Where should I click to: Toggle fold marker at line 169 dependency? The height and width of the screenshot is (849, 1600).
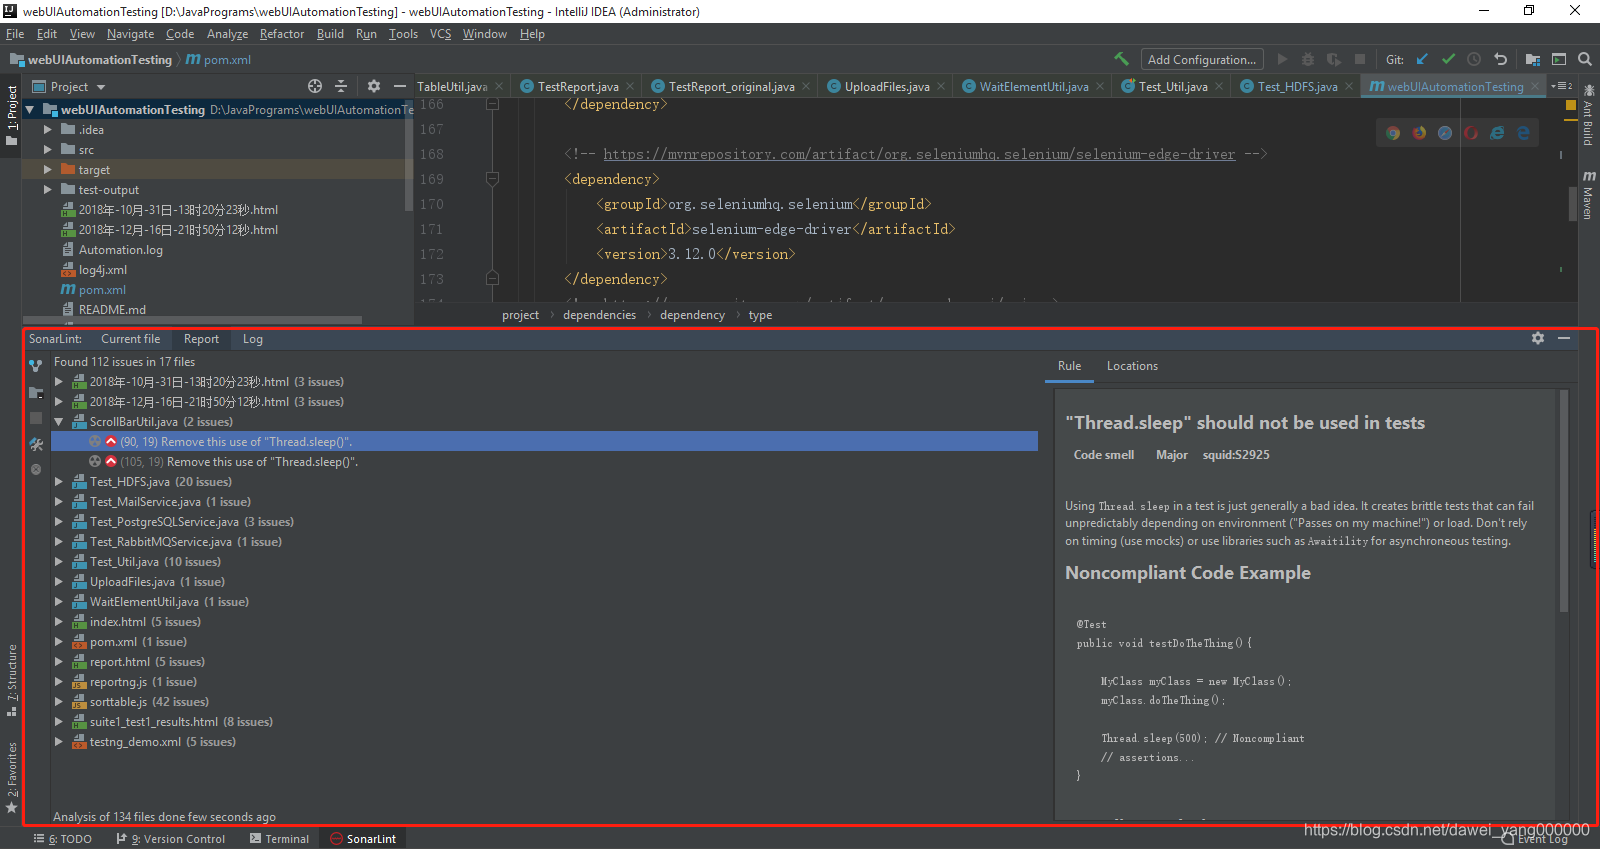pyautogui.click(x=492, y=179)
